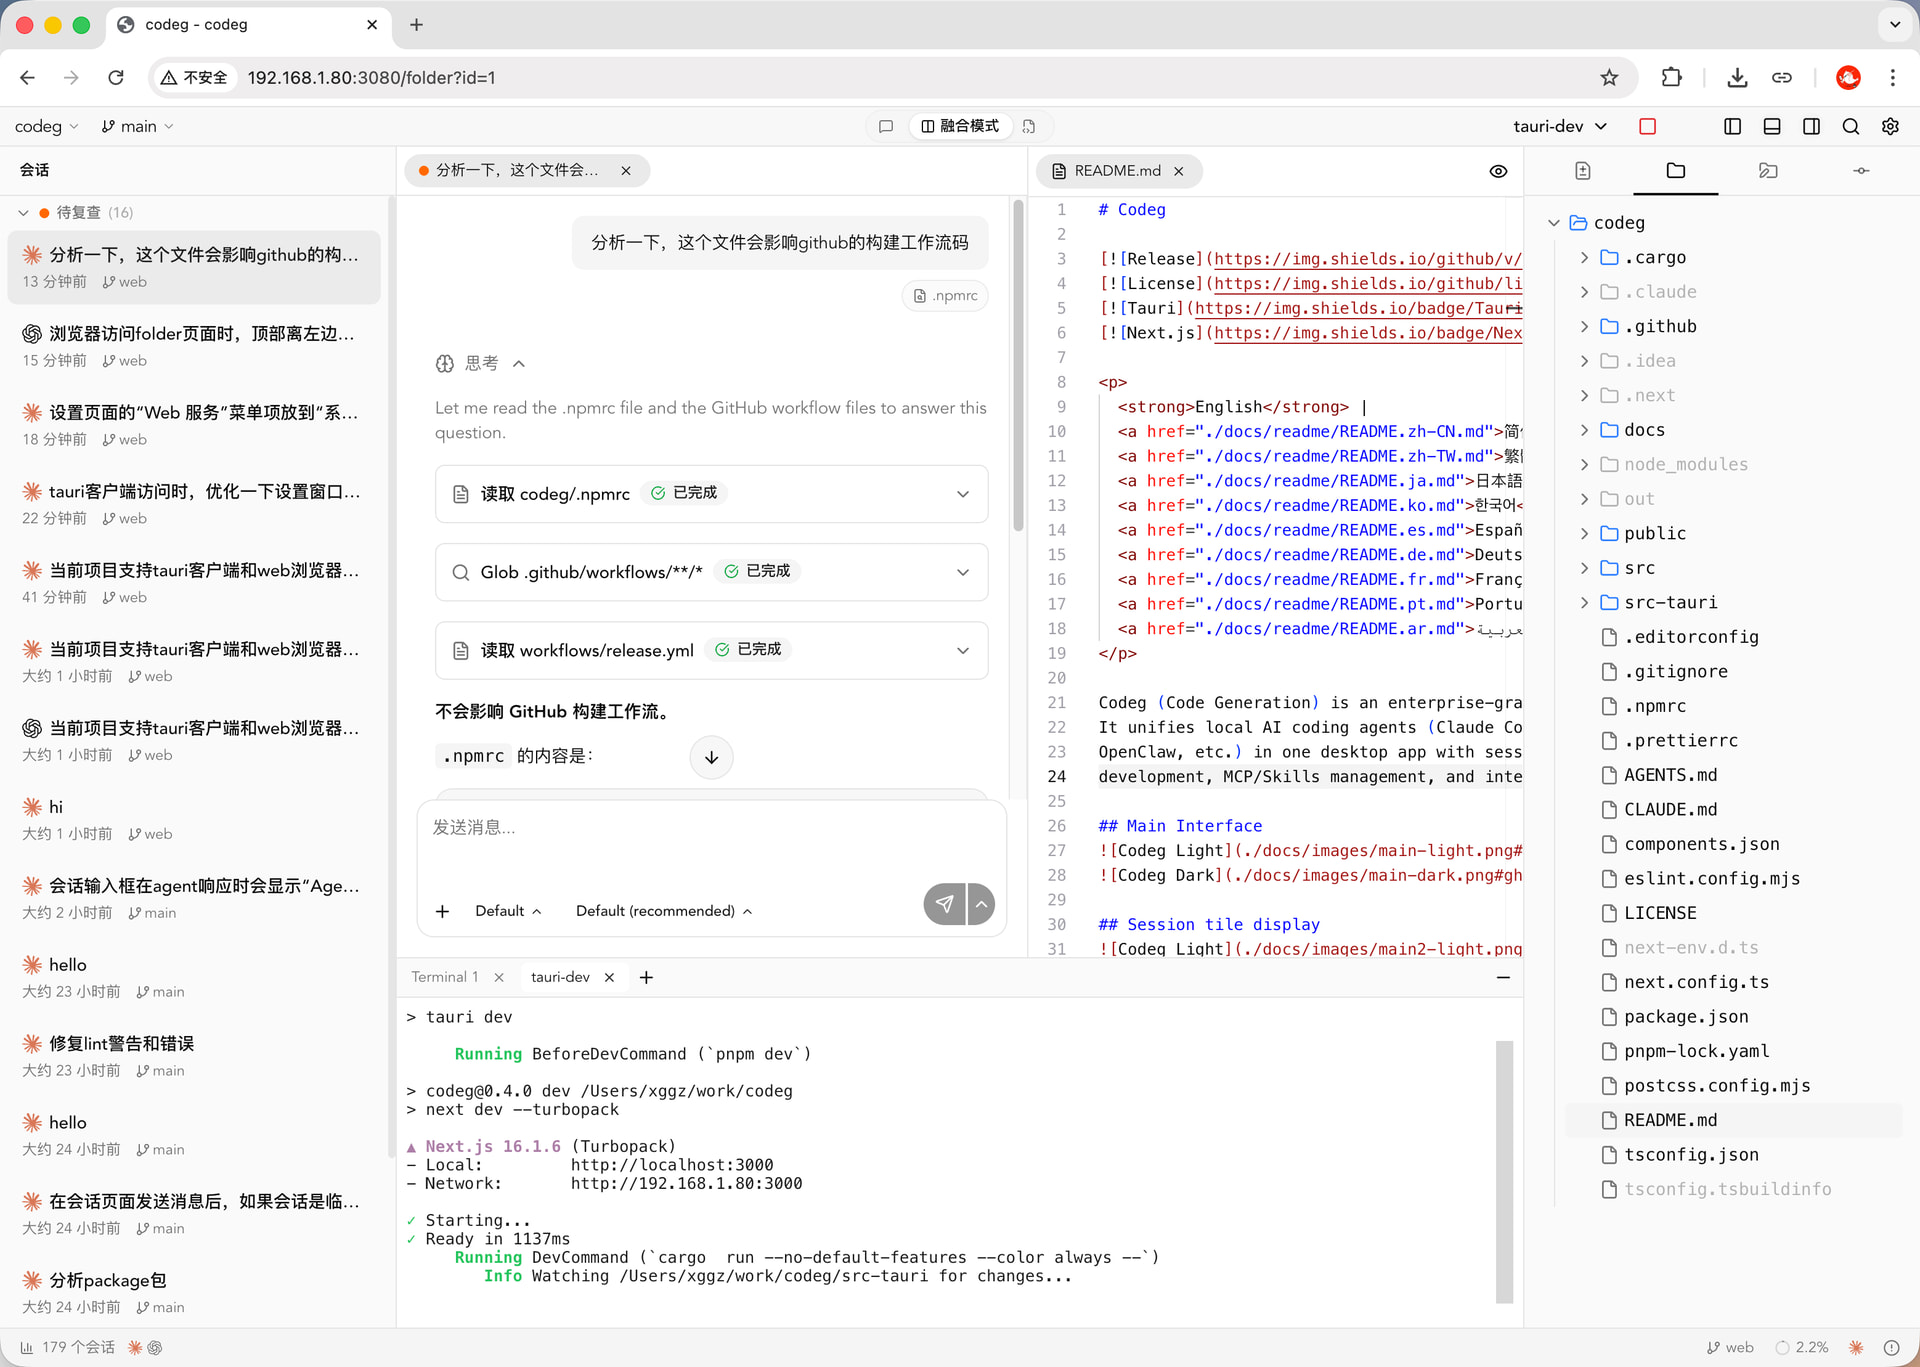Open the codeg project dropdown

[46, 126]
